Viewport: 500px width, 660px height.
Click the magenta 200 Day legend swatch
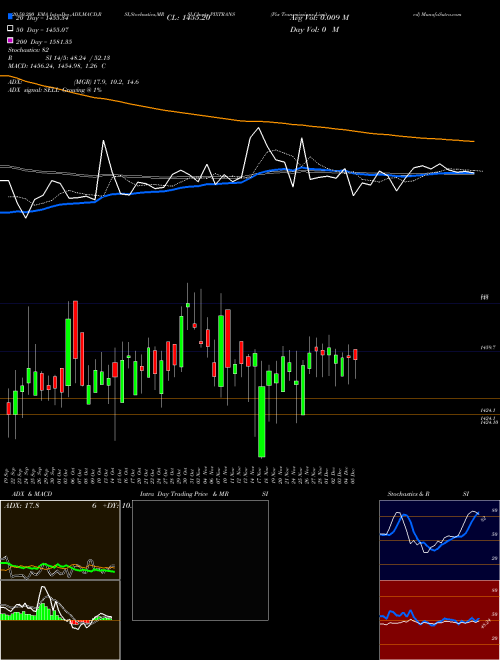[11, 41]
